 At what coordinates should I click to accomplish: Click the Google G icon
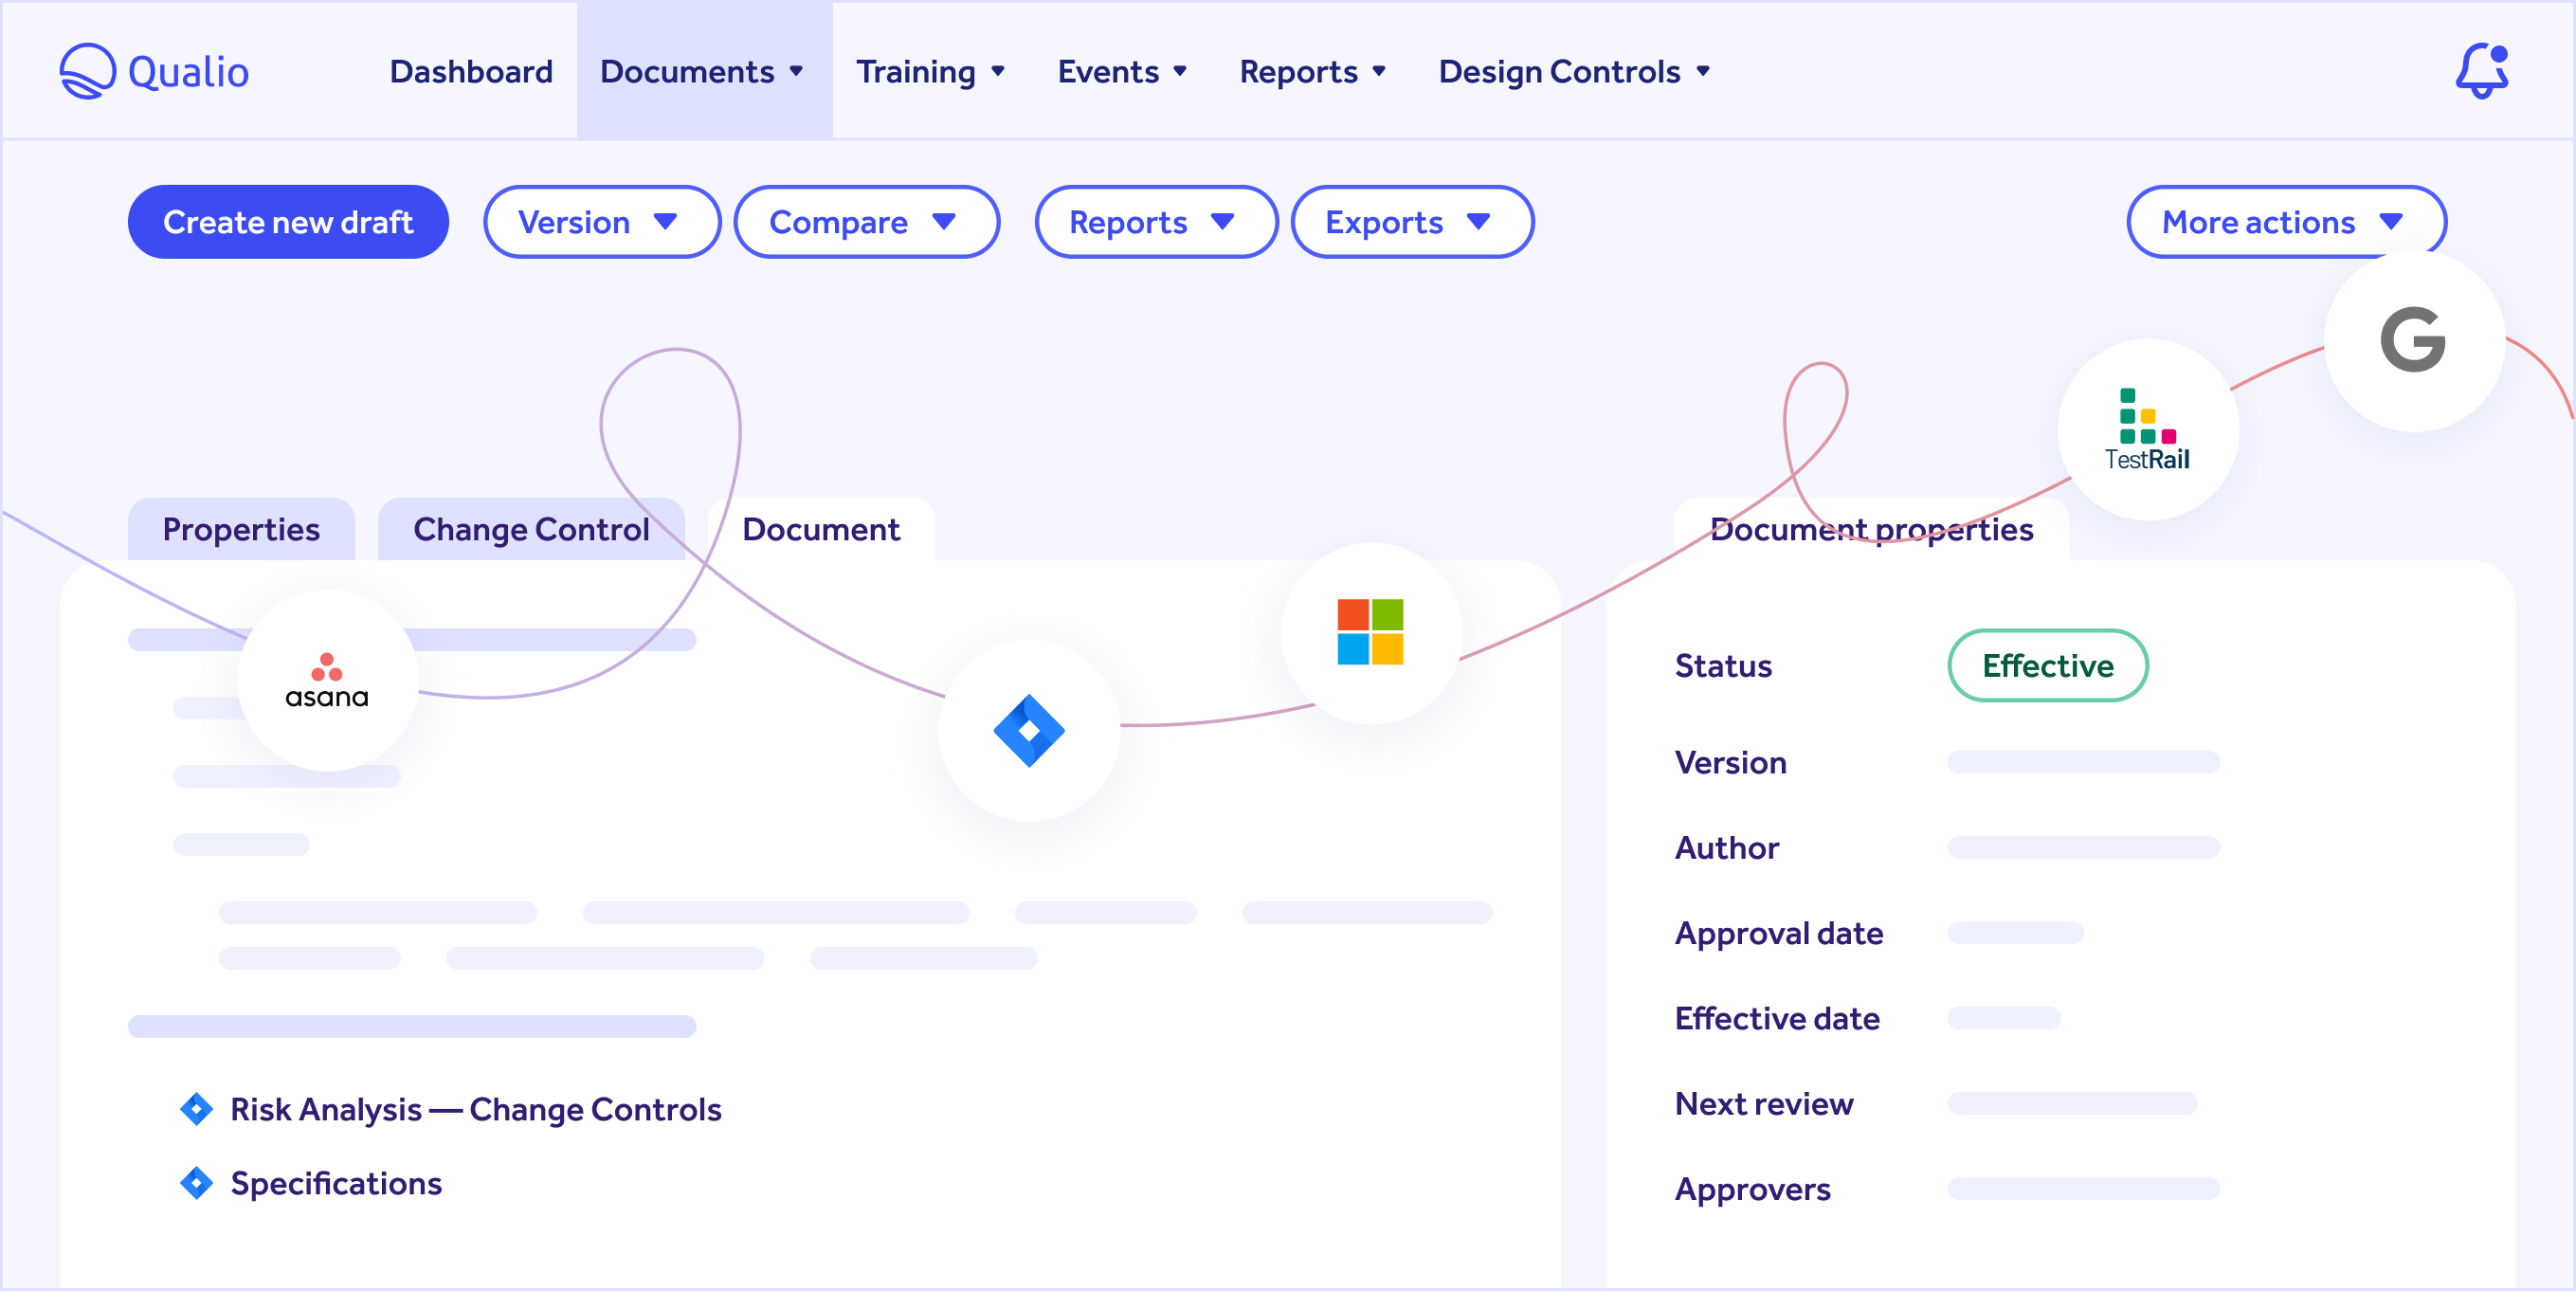pyautogui.click(x=2413, y=340)
